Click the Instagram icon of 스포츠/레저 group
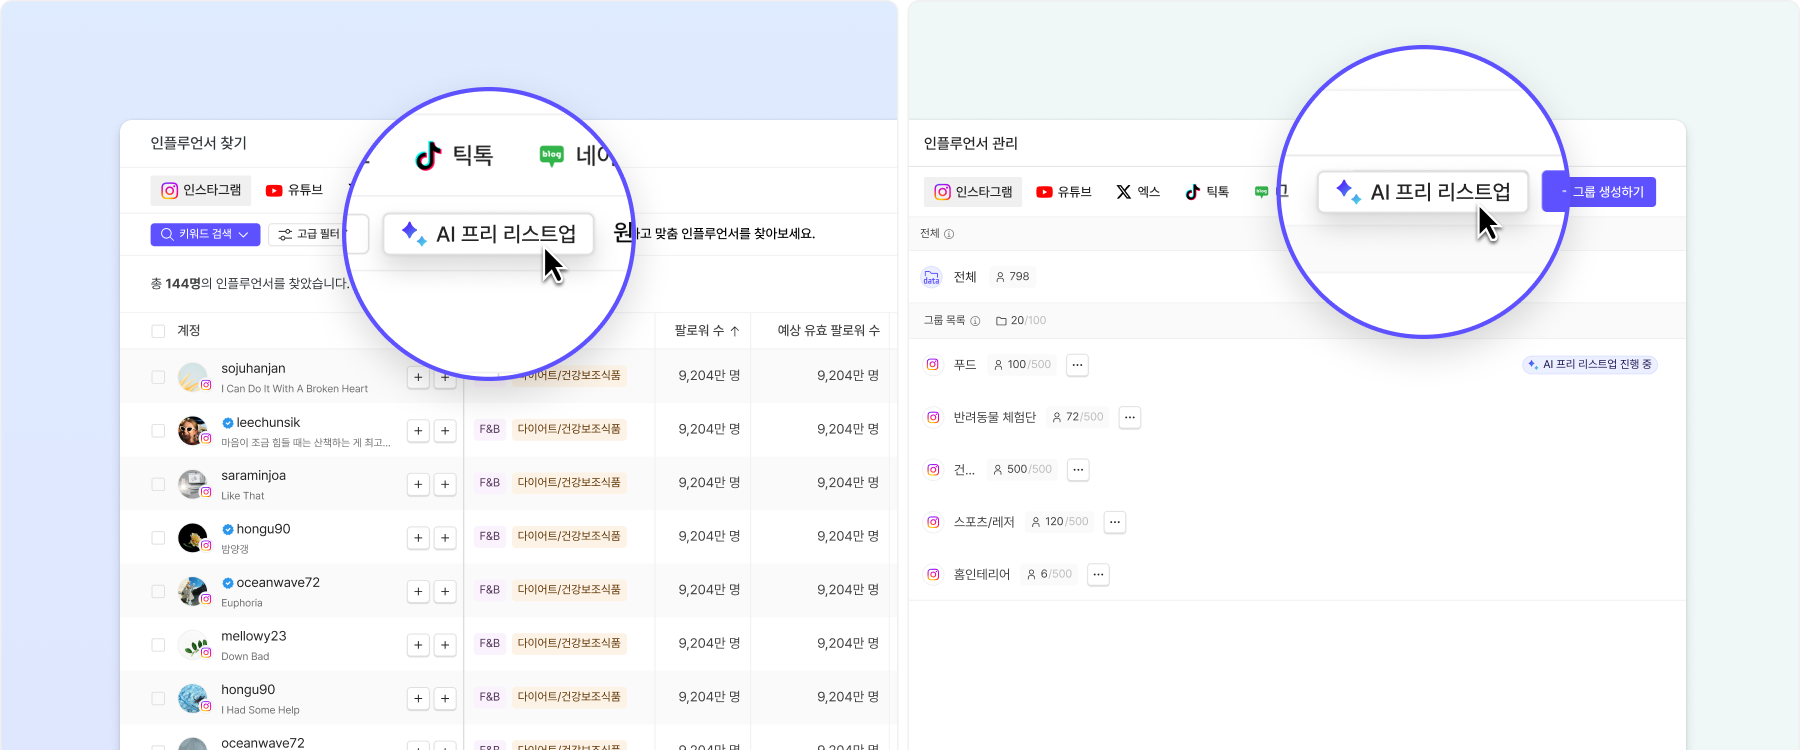 click(933, 522)
